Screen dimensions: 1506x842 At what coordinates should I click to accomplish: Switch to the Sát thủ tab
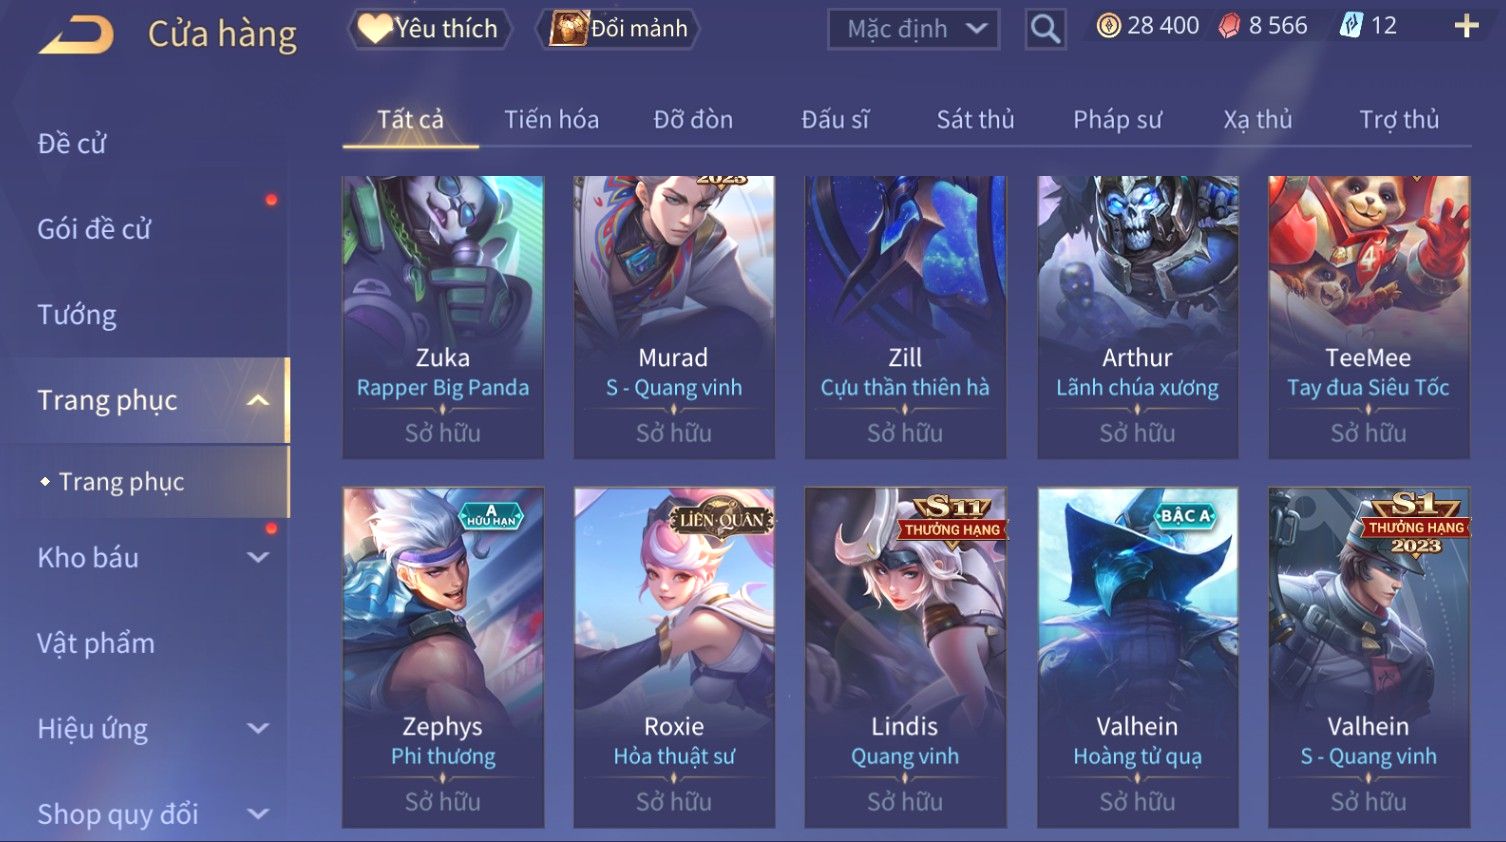click(975, 120)
